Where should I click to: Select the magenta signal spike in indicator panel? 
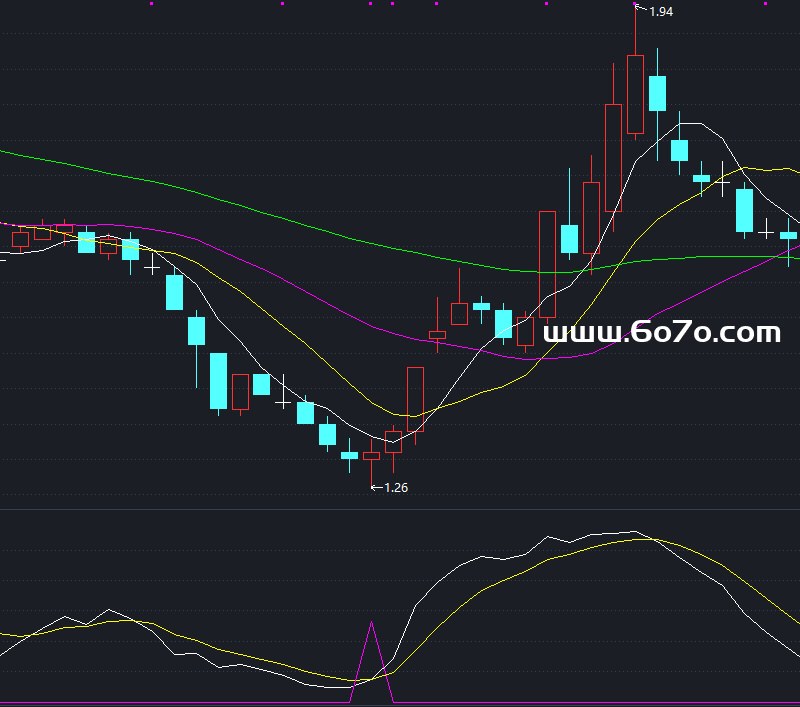(x=371, y=662)
